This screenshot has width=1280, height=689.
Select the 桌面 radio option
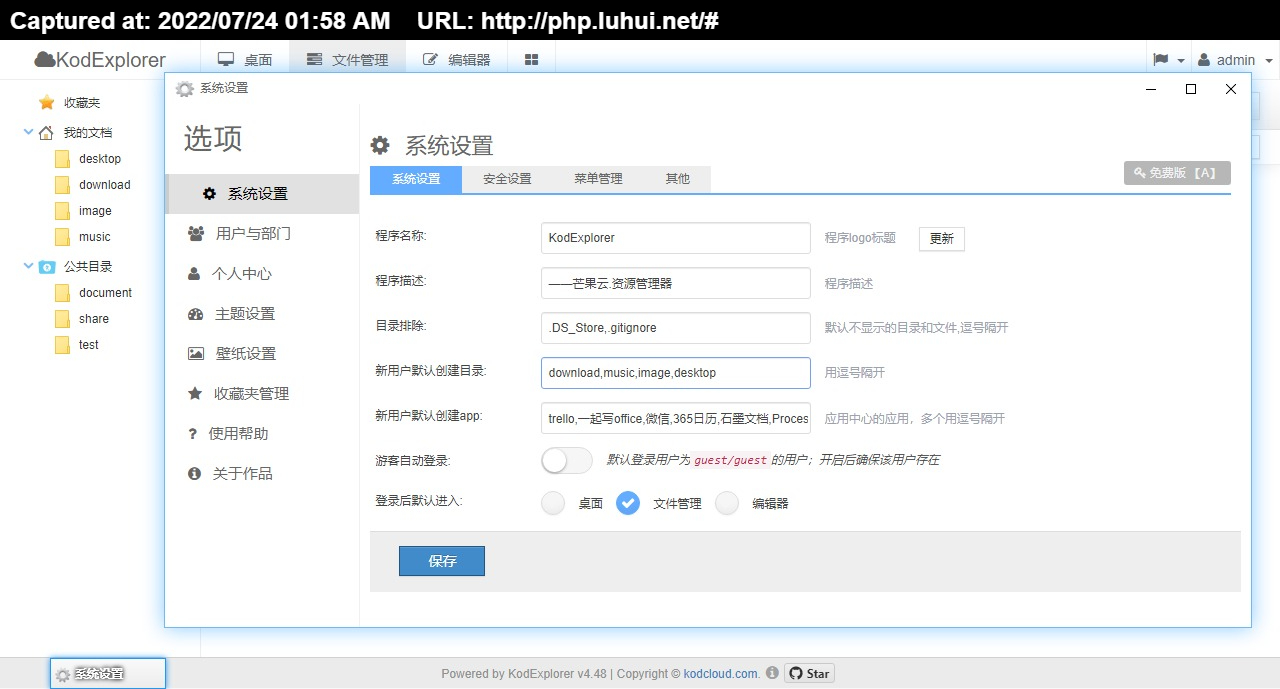pos(553,503)
